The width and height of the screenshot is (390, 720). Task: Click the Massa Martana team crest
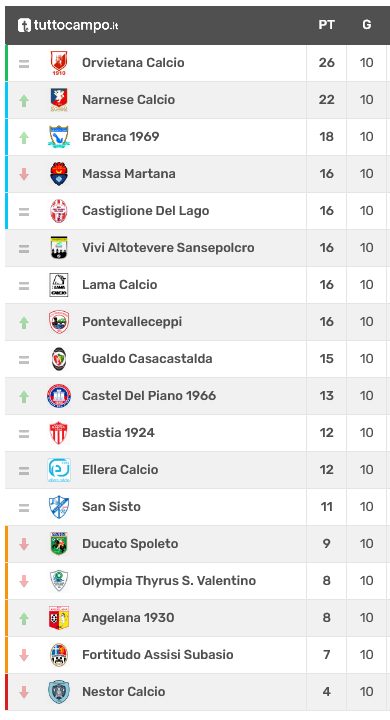59,174
